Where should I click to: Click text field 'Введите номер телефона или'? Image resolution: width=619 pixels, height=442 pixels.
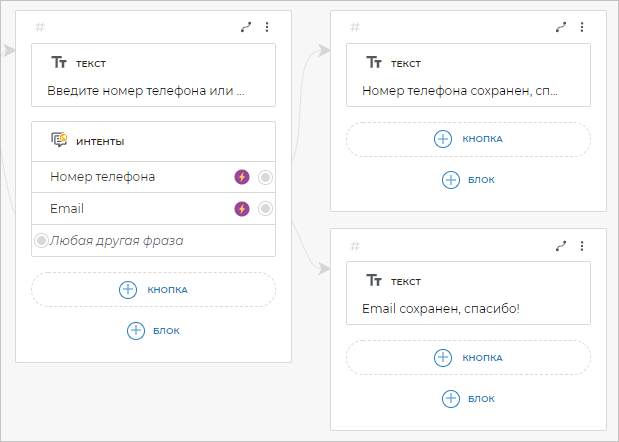coord(146,91)
